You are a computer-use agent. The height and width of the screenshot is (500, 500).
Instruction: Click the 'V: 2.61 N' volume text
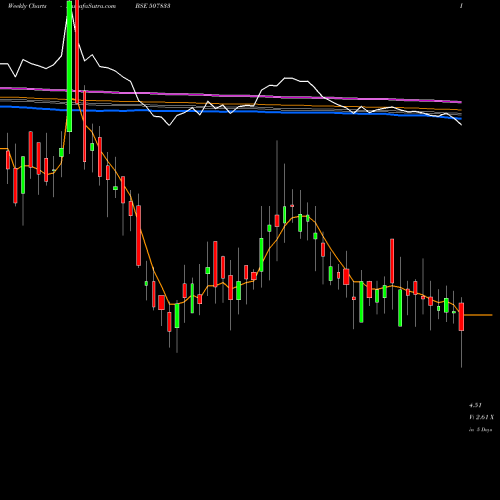click(481, 417)
